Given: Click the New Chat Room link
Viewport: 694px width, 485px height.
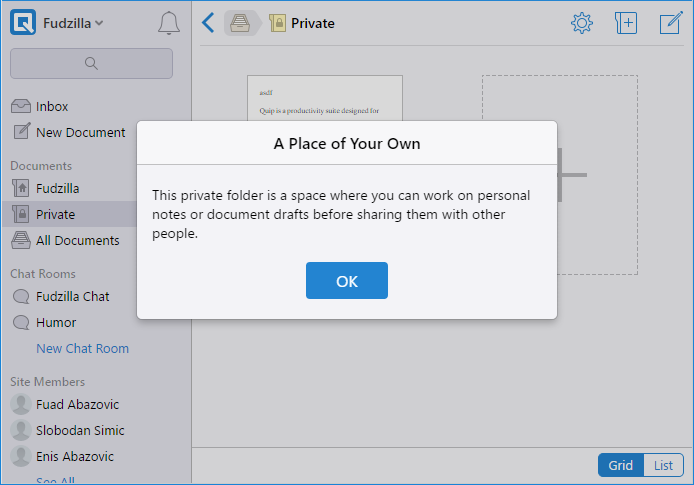Looking at the screenshot, I should [82, 349].
